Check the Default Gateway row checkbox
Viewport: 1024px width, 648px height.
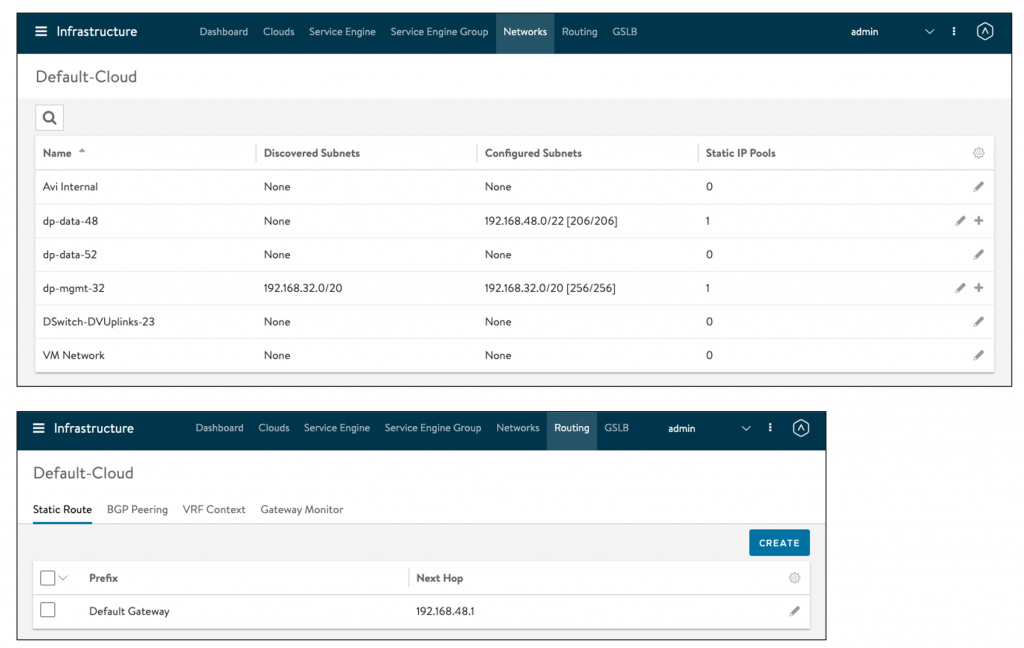pos(48,610)
